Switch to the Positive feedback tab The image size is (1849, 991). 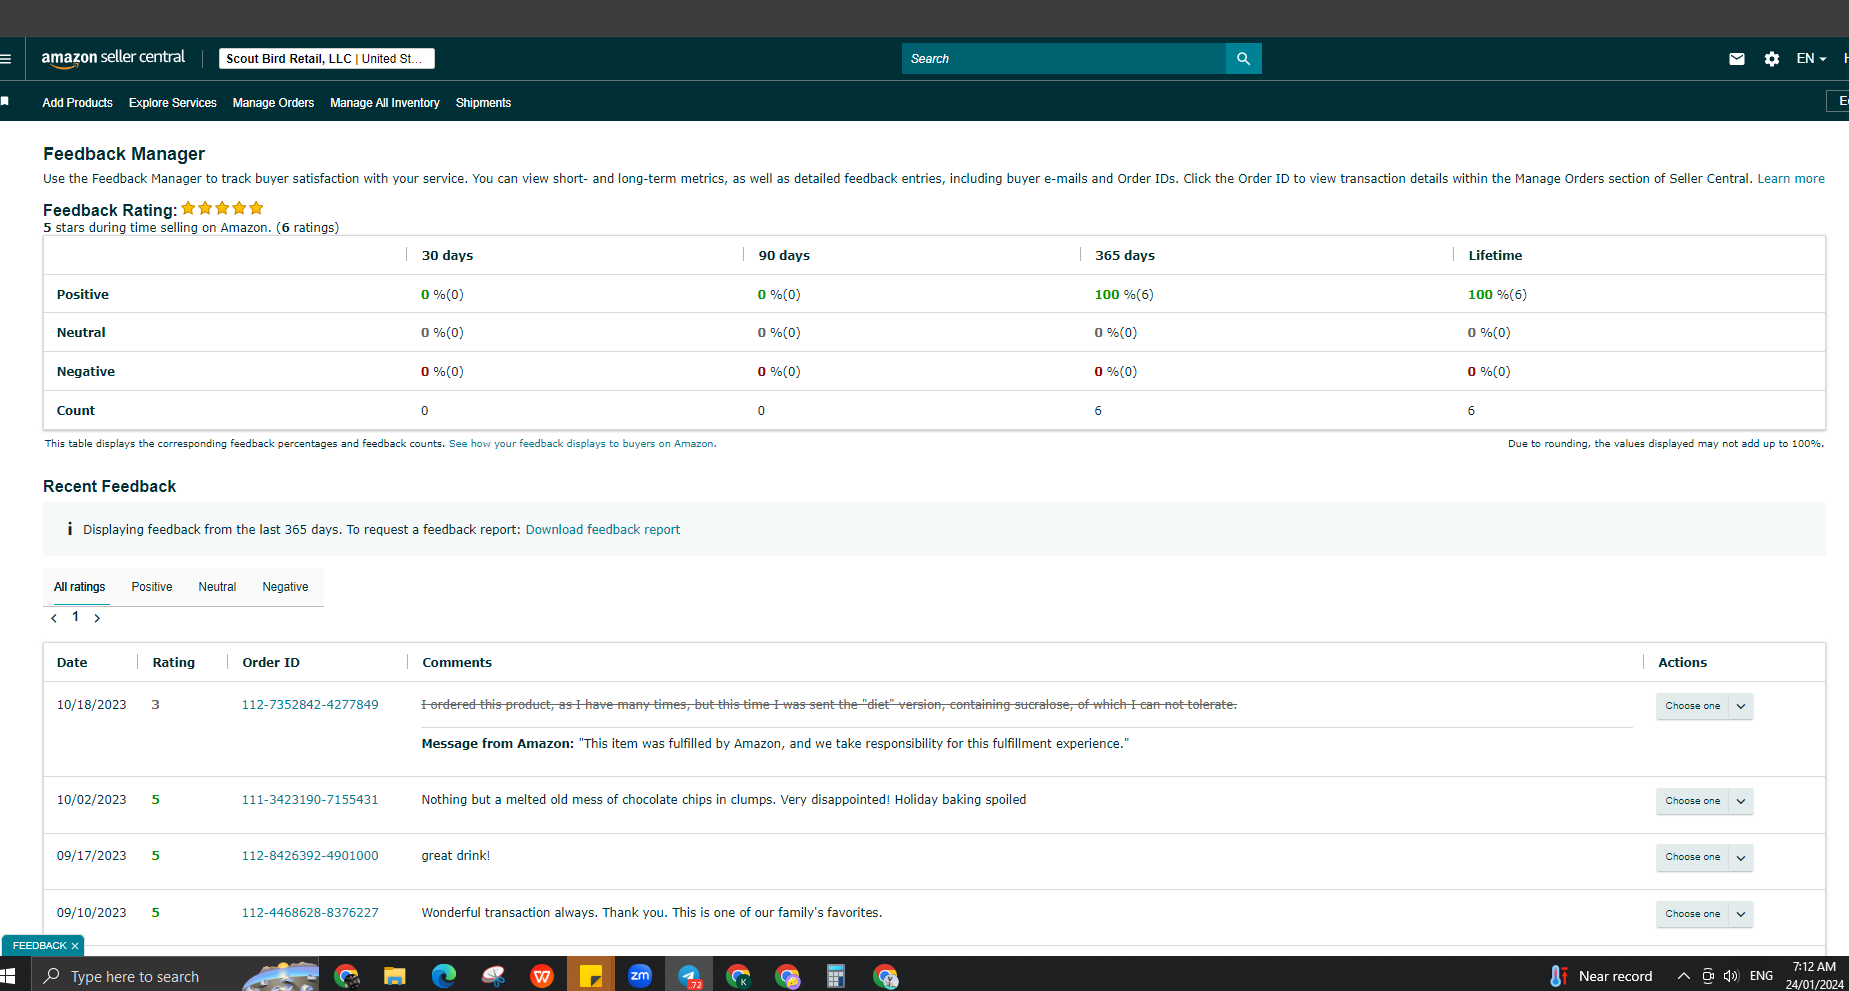pyautogui.click(x=152, y=587)
